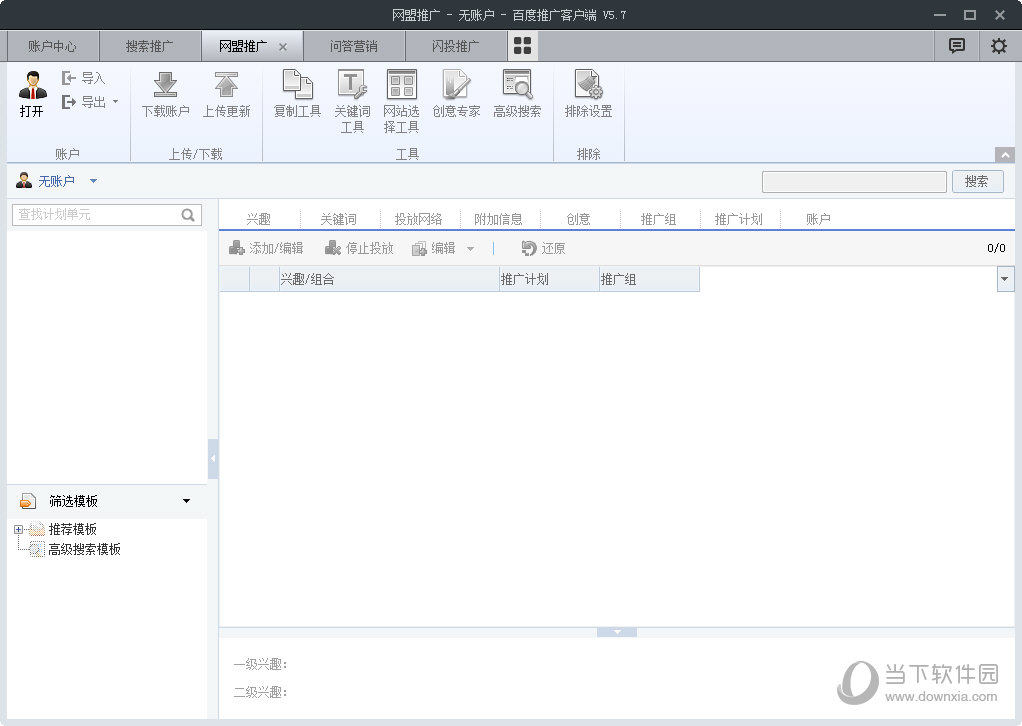The width and height of the screenshot is (1022, 726).
Task: Click the 导入 import button
Action: click(84, 78)
